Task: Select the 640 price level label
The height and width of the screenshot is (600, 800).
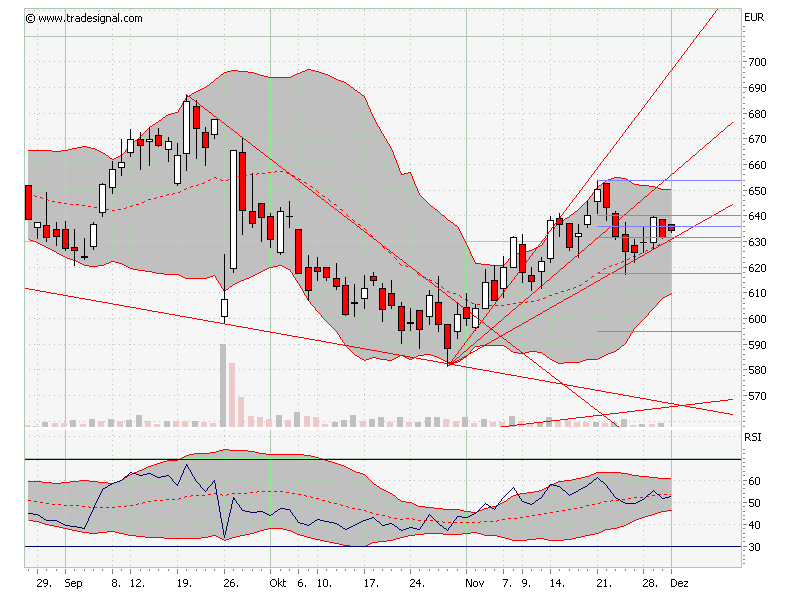Action: coord(757,216)
